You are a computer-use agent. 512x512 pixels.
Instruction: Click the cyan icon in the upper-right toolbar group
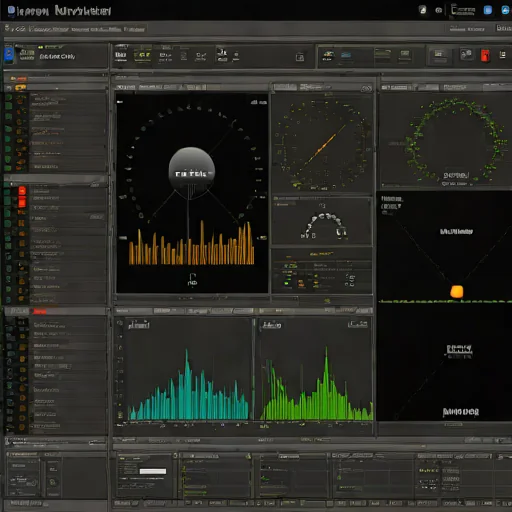coord(346,55)
